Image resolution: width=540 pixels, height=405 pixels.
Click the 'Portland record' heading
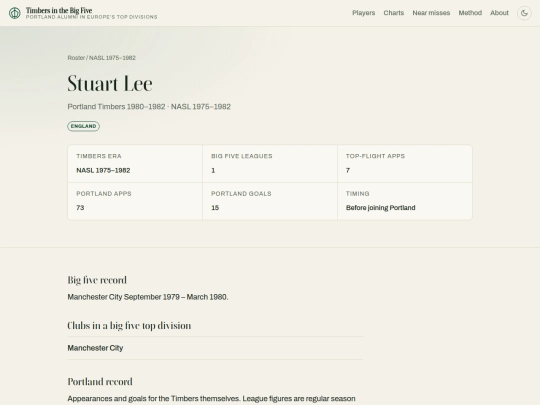point(100,382)
